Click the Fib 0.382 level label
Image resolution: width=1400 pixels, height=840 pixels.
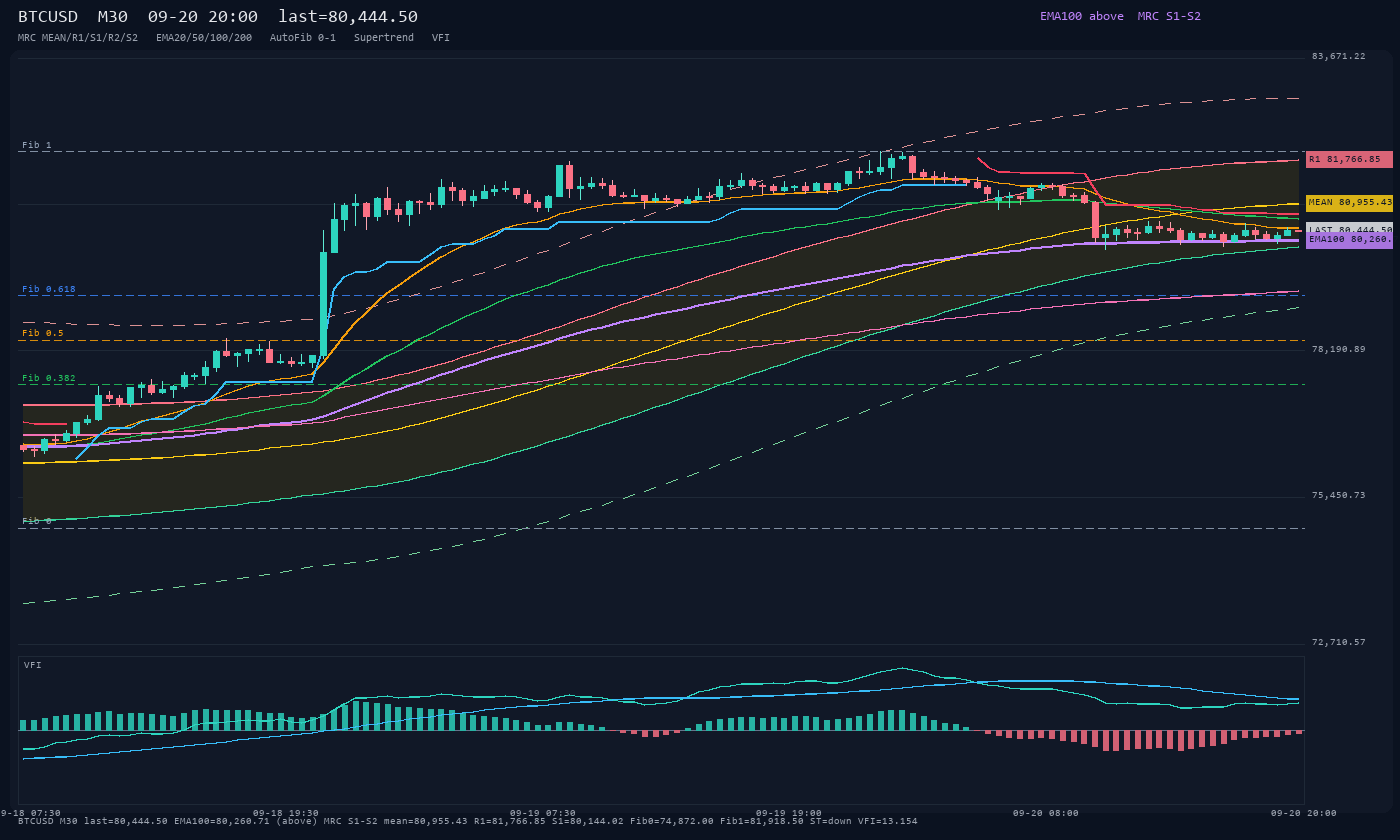coord(49,378)
